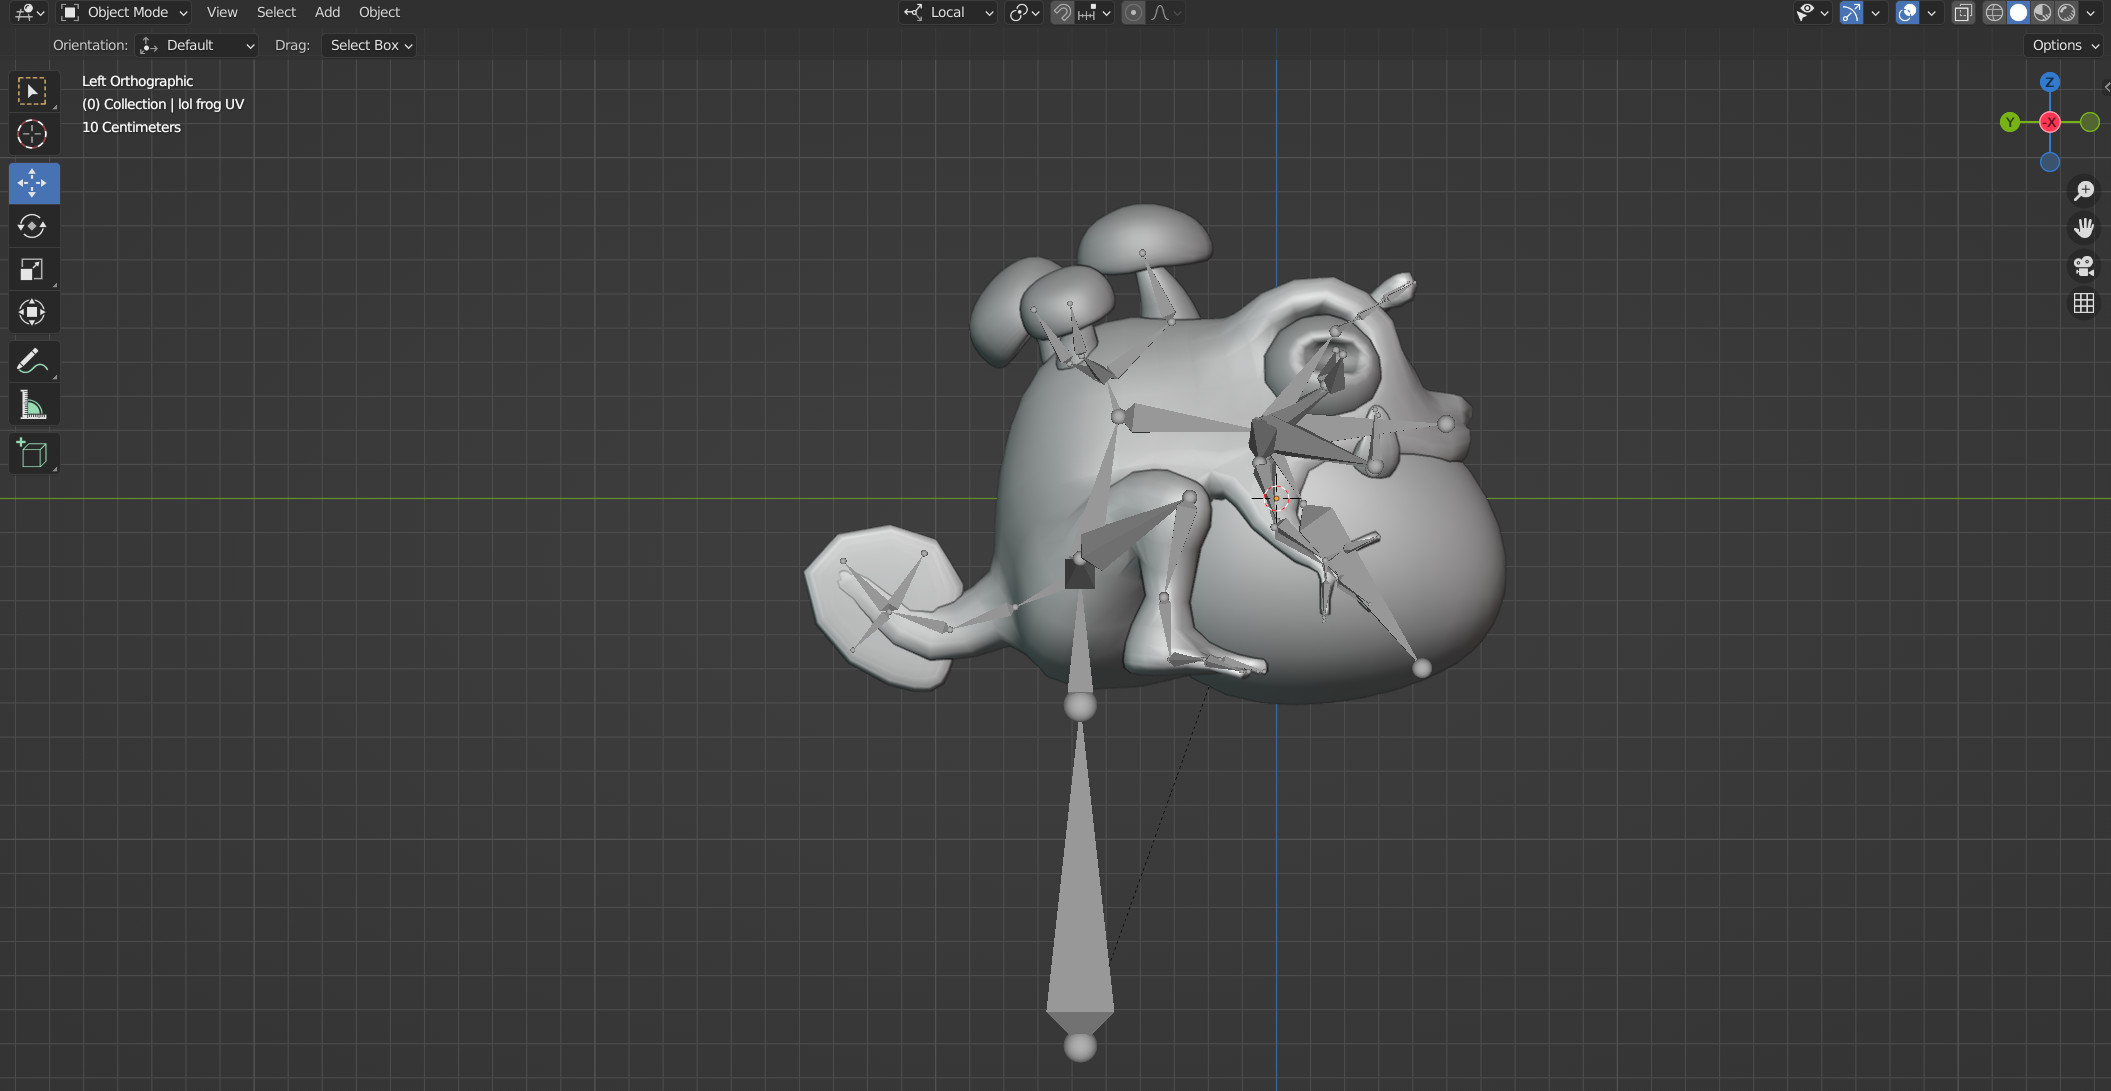Switch to Wireframe shading
Image resolution: width=2111 pixels, height=1091 pixels.
(1994, 12)
